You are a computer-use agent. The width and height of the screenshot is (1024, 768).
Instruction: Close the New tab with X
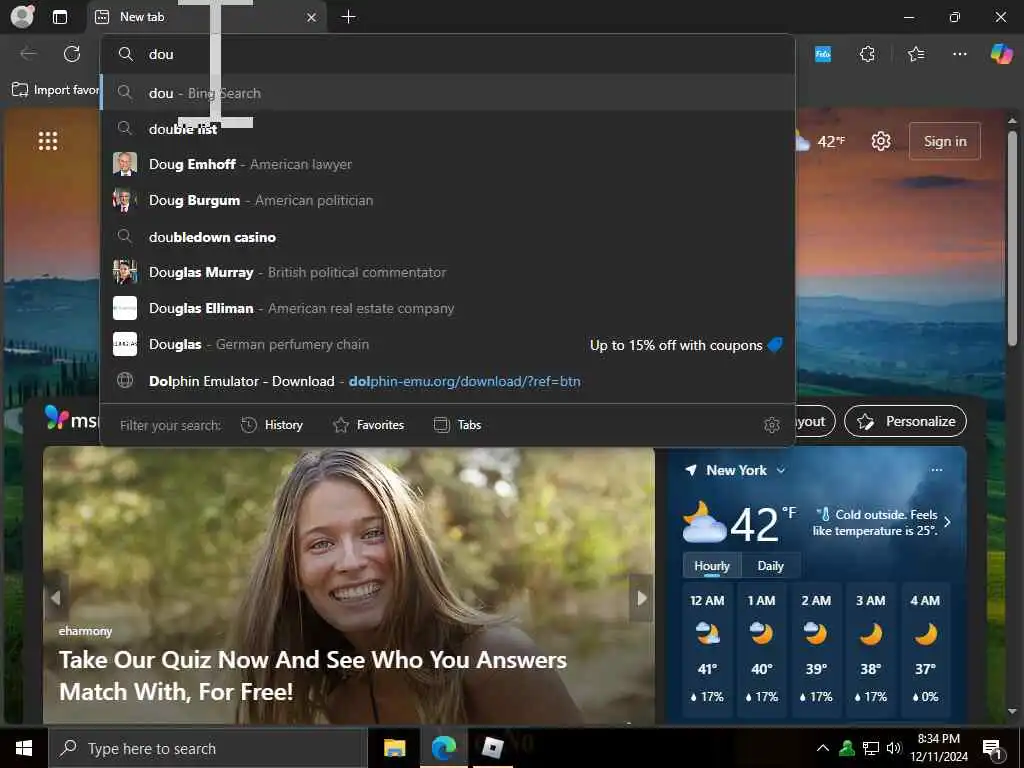click(x=312, y=18)
